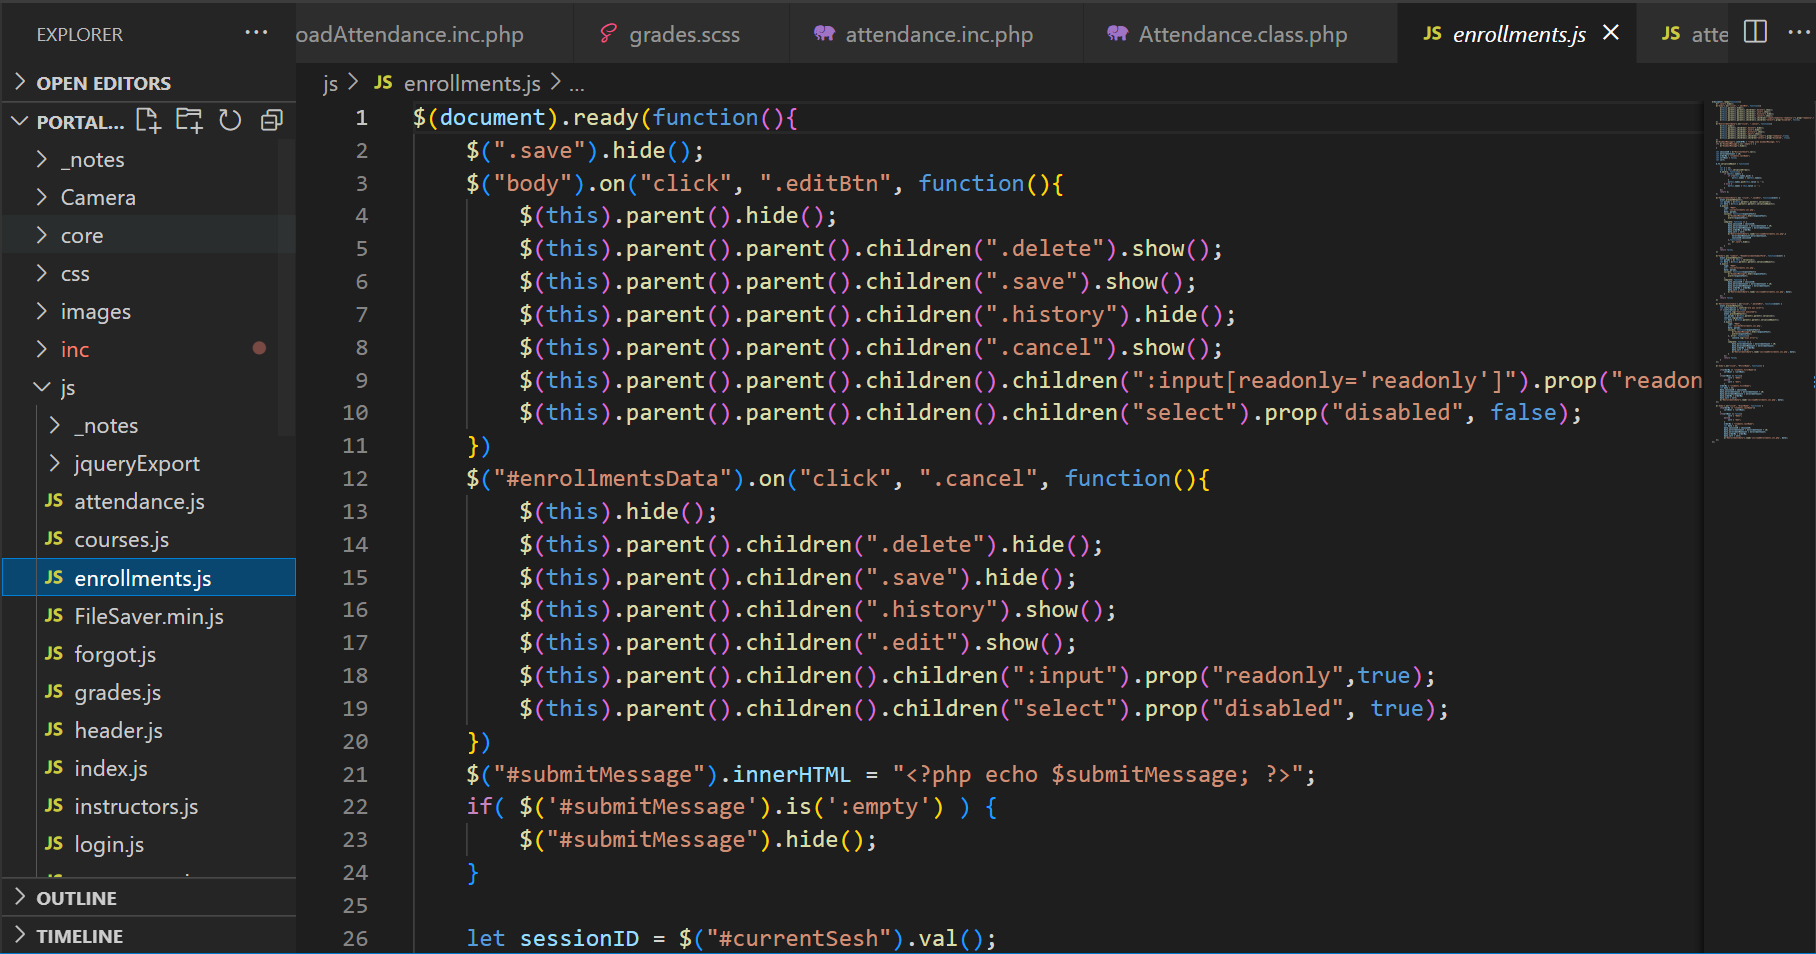
Task: Close the enrollments.js tab
Action: point(1611,33)
